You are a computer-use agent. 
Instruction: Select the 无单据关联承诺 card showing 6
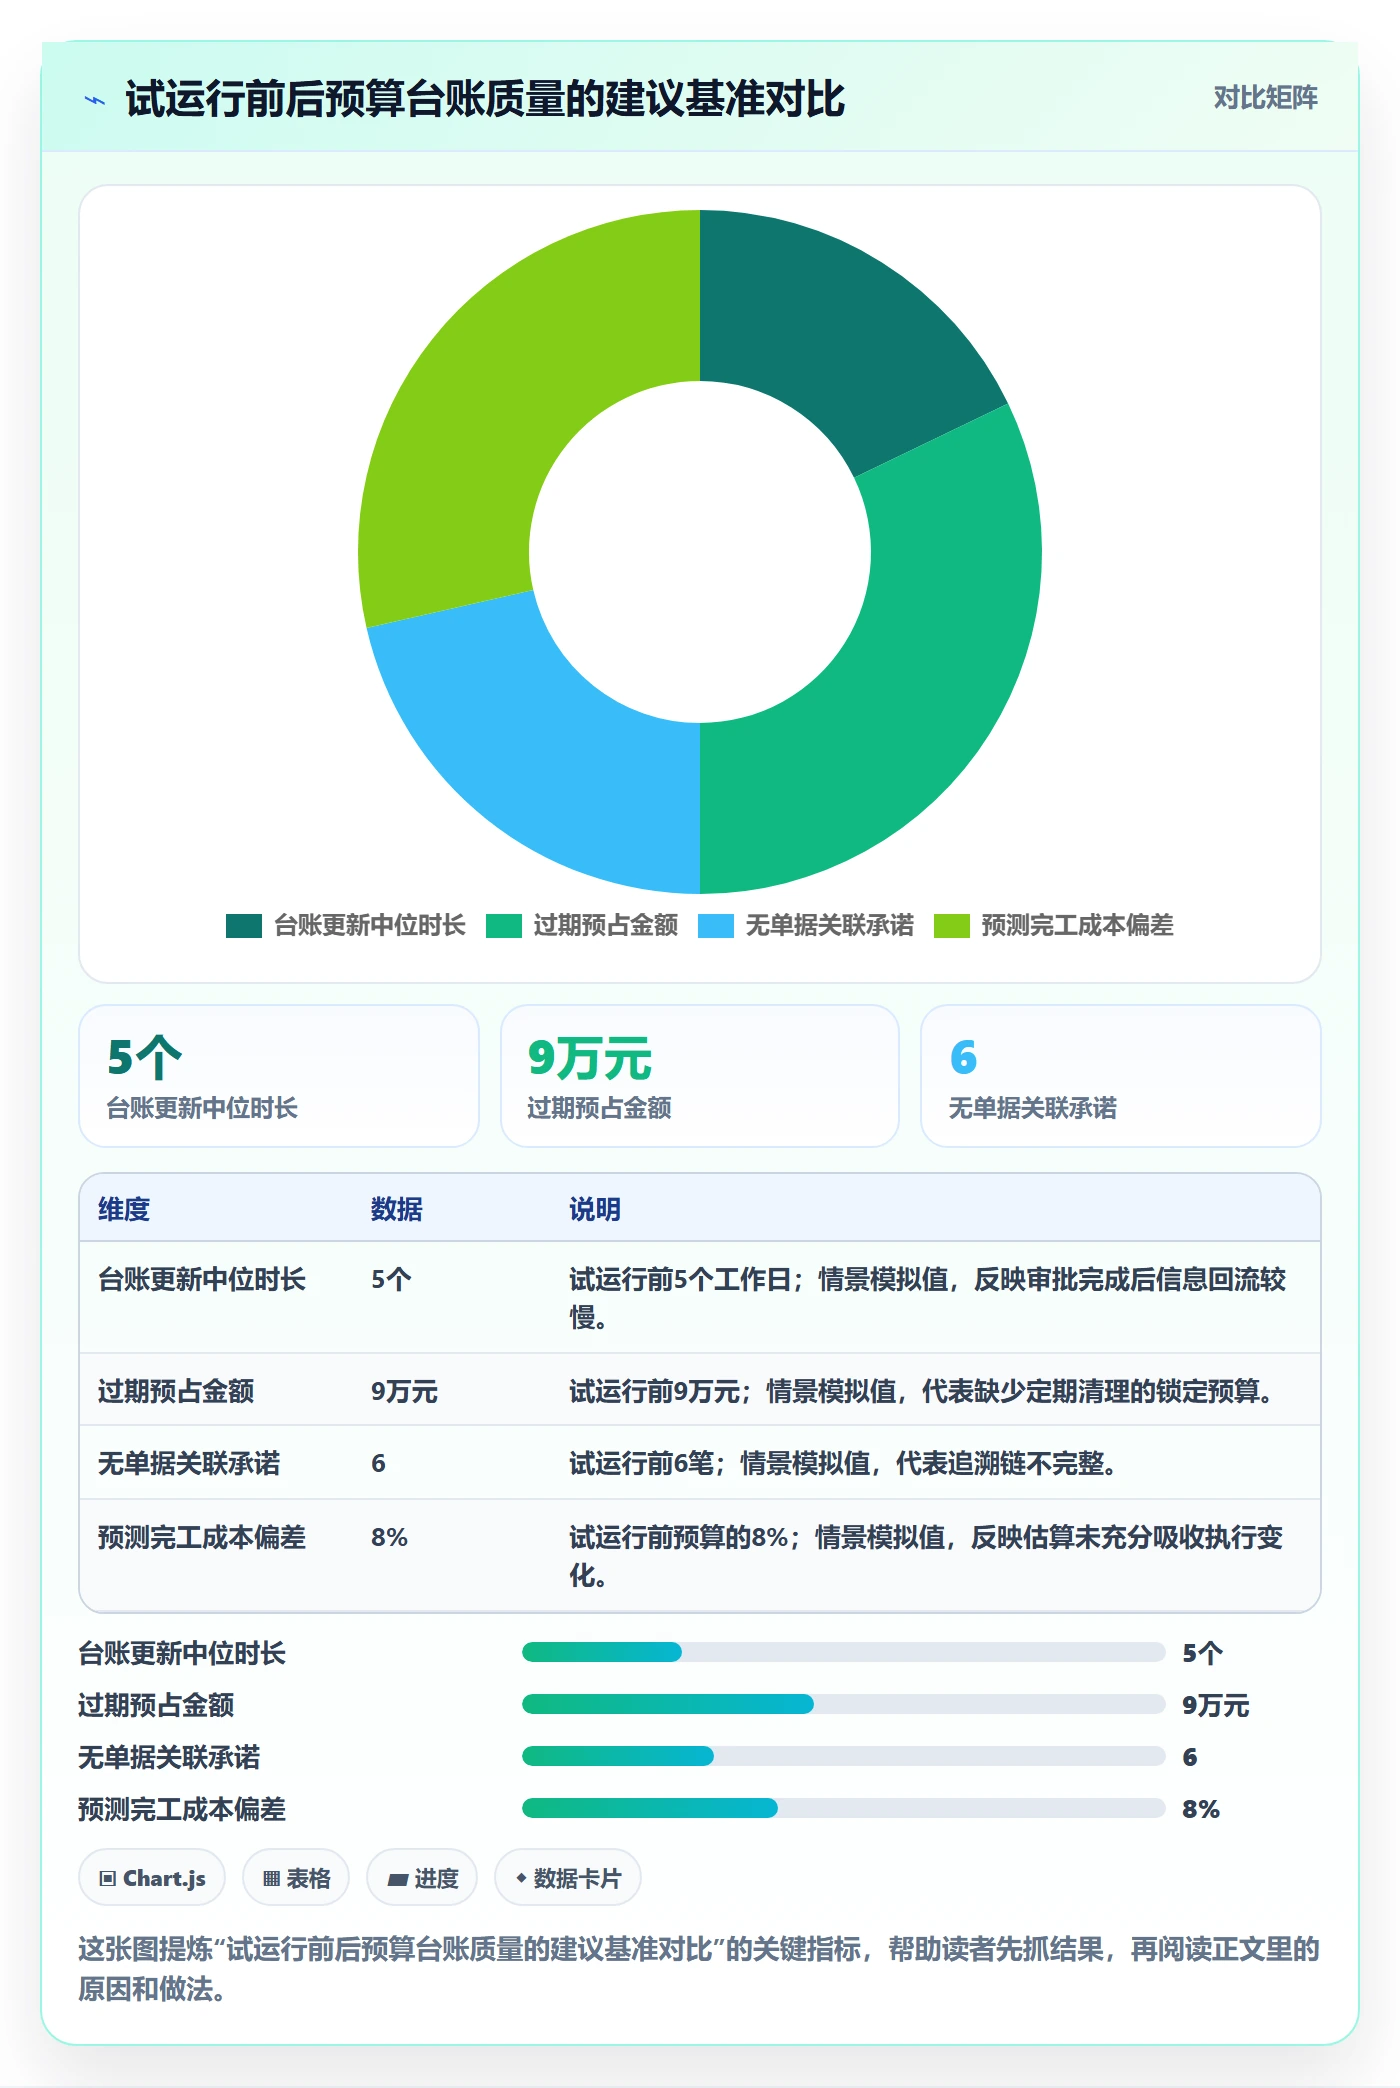click(1121, 1076)
